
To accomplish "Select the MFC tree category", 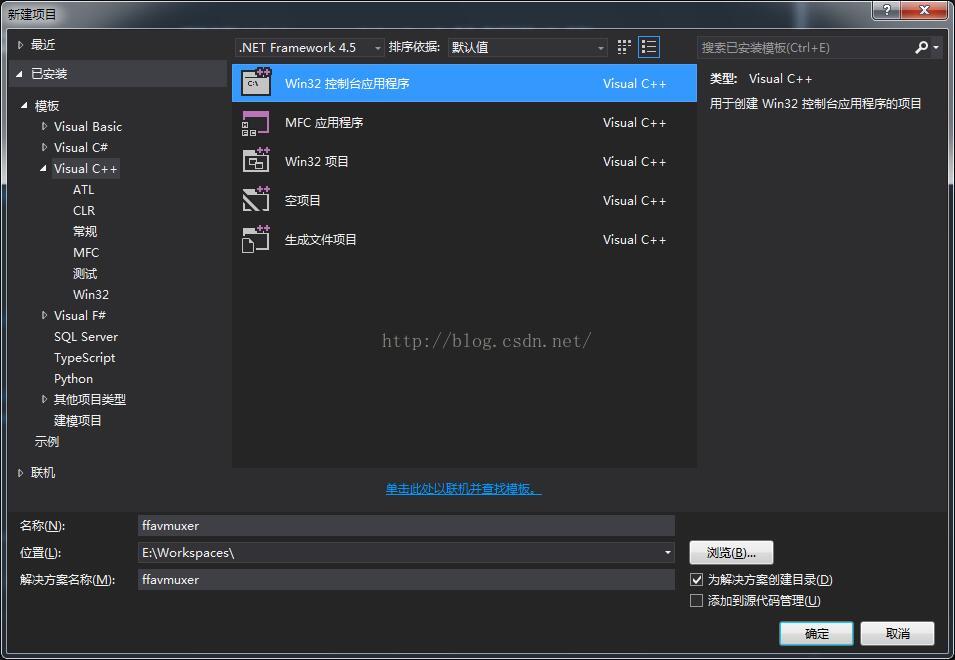I will pyautogui.click(x=86, y=252).
